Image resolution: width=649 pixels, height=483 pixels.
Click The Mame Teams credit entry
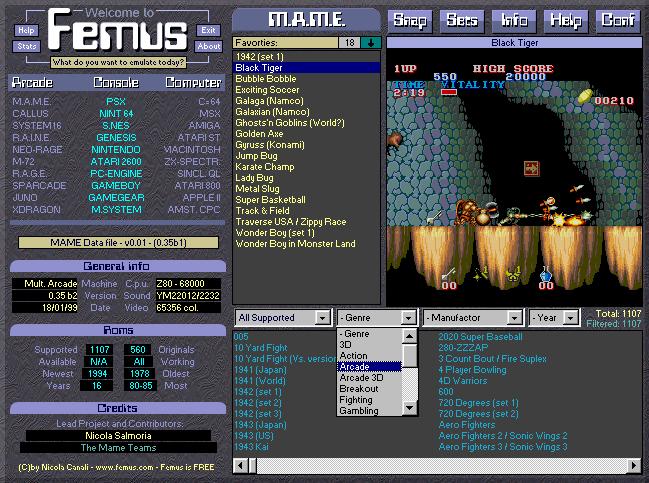click(118, 448)
